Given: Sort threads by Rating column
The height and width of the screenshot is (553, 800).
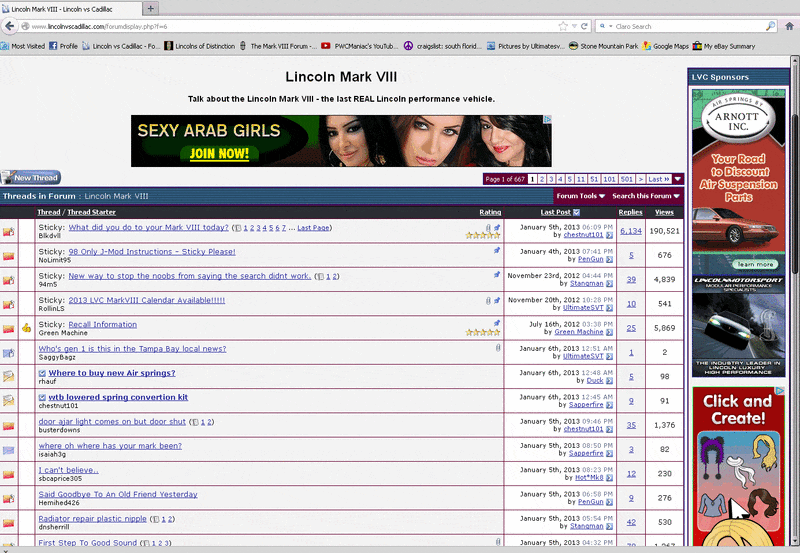Looking at the screenshot, I should click(x=490, y=212).
